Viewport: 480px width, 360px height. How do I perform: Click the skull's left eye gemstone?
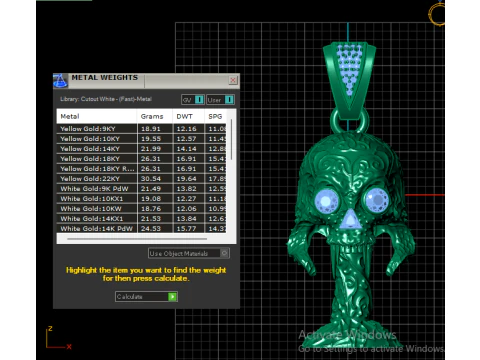[326, 201]
